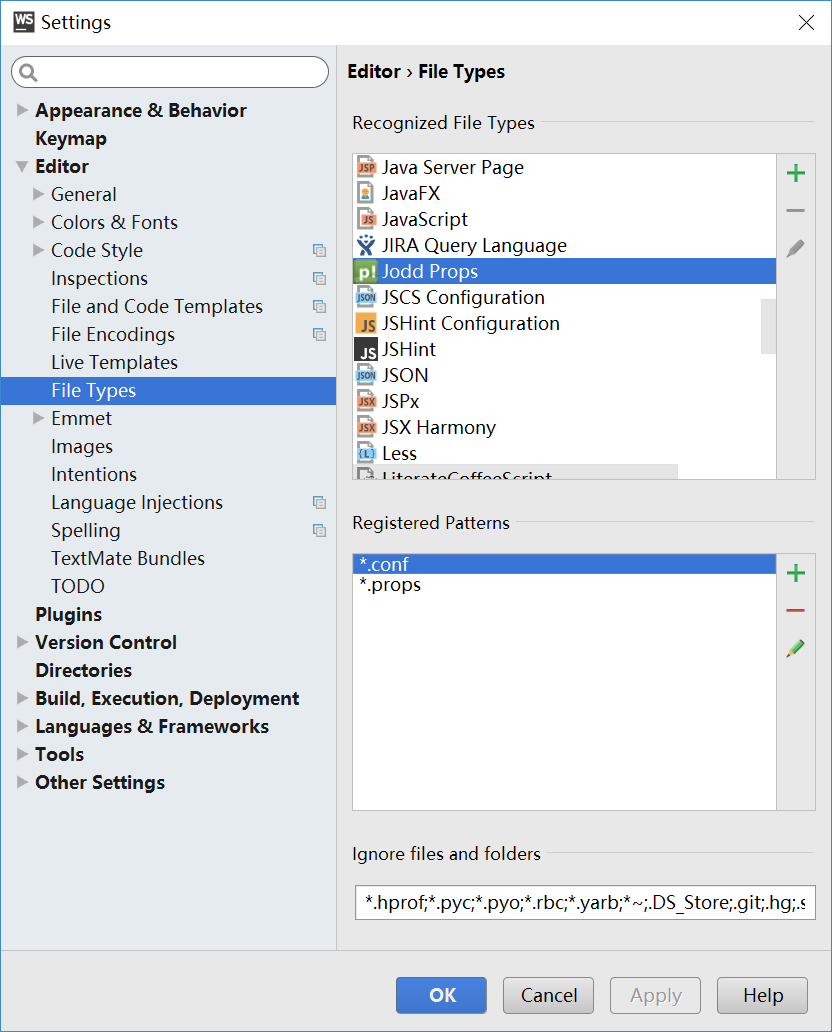
Task: Add a new recognized file type
Action: click(796, 173)
